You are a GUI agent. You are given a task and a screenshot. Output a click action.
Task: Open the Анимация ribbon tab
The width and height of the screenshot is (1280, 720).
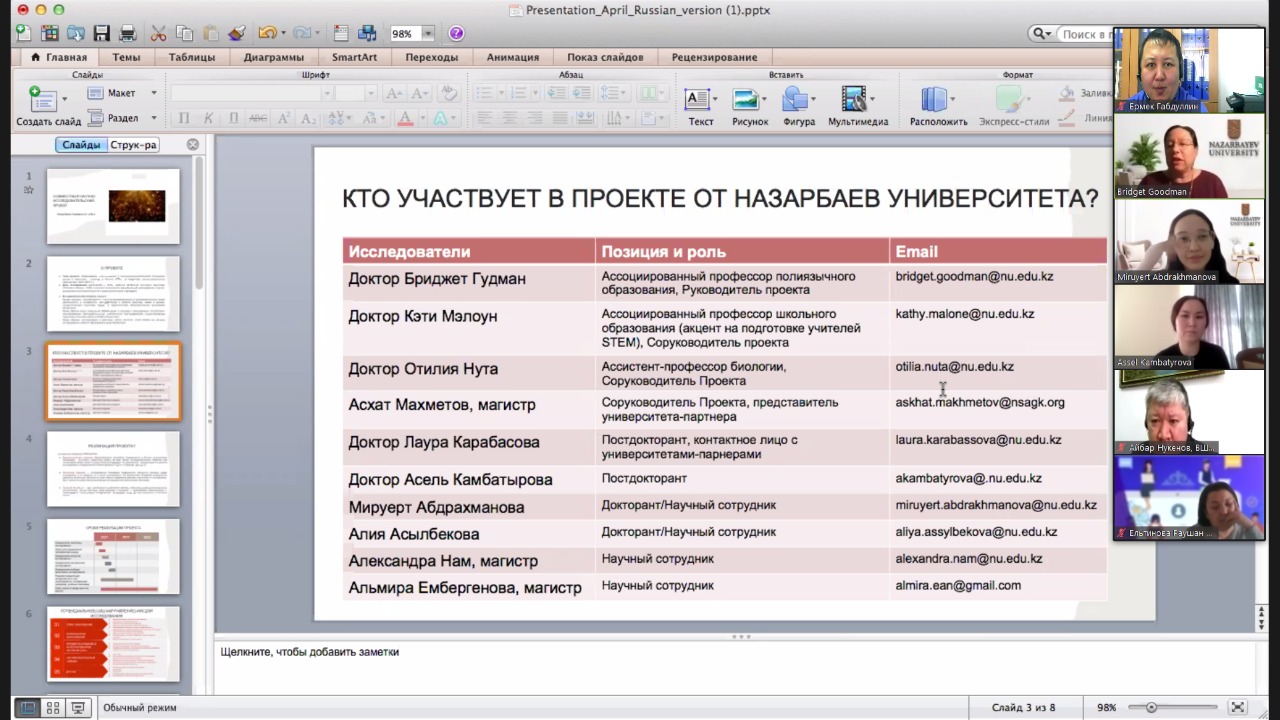point(512,57)
